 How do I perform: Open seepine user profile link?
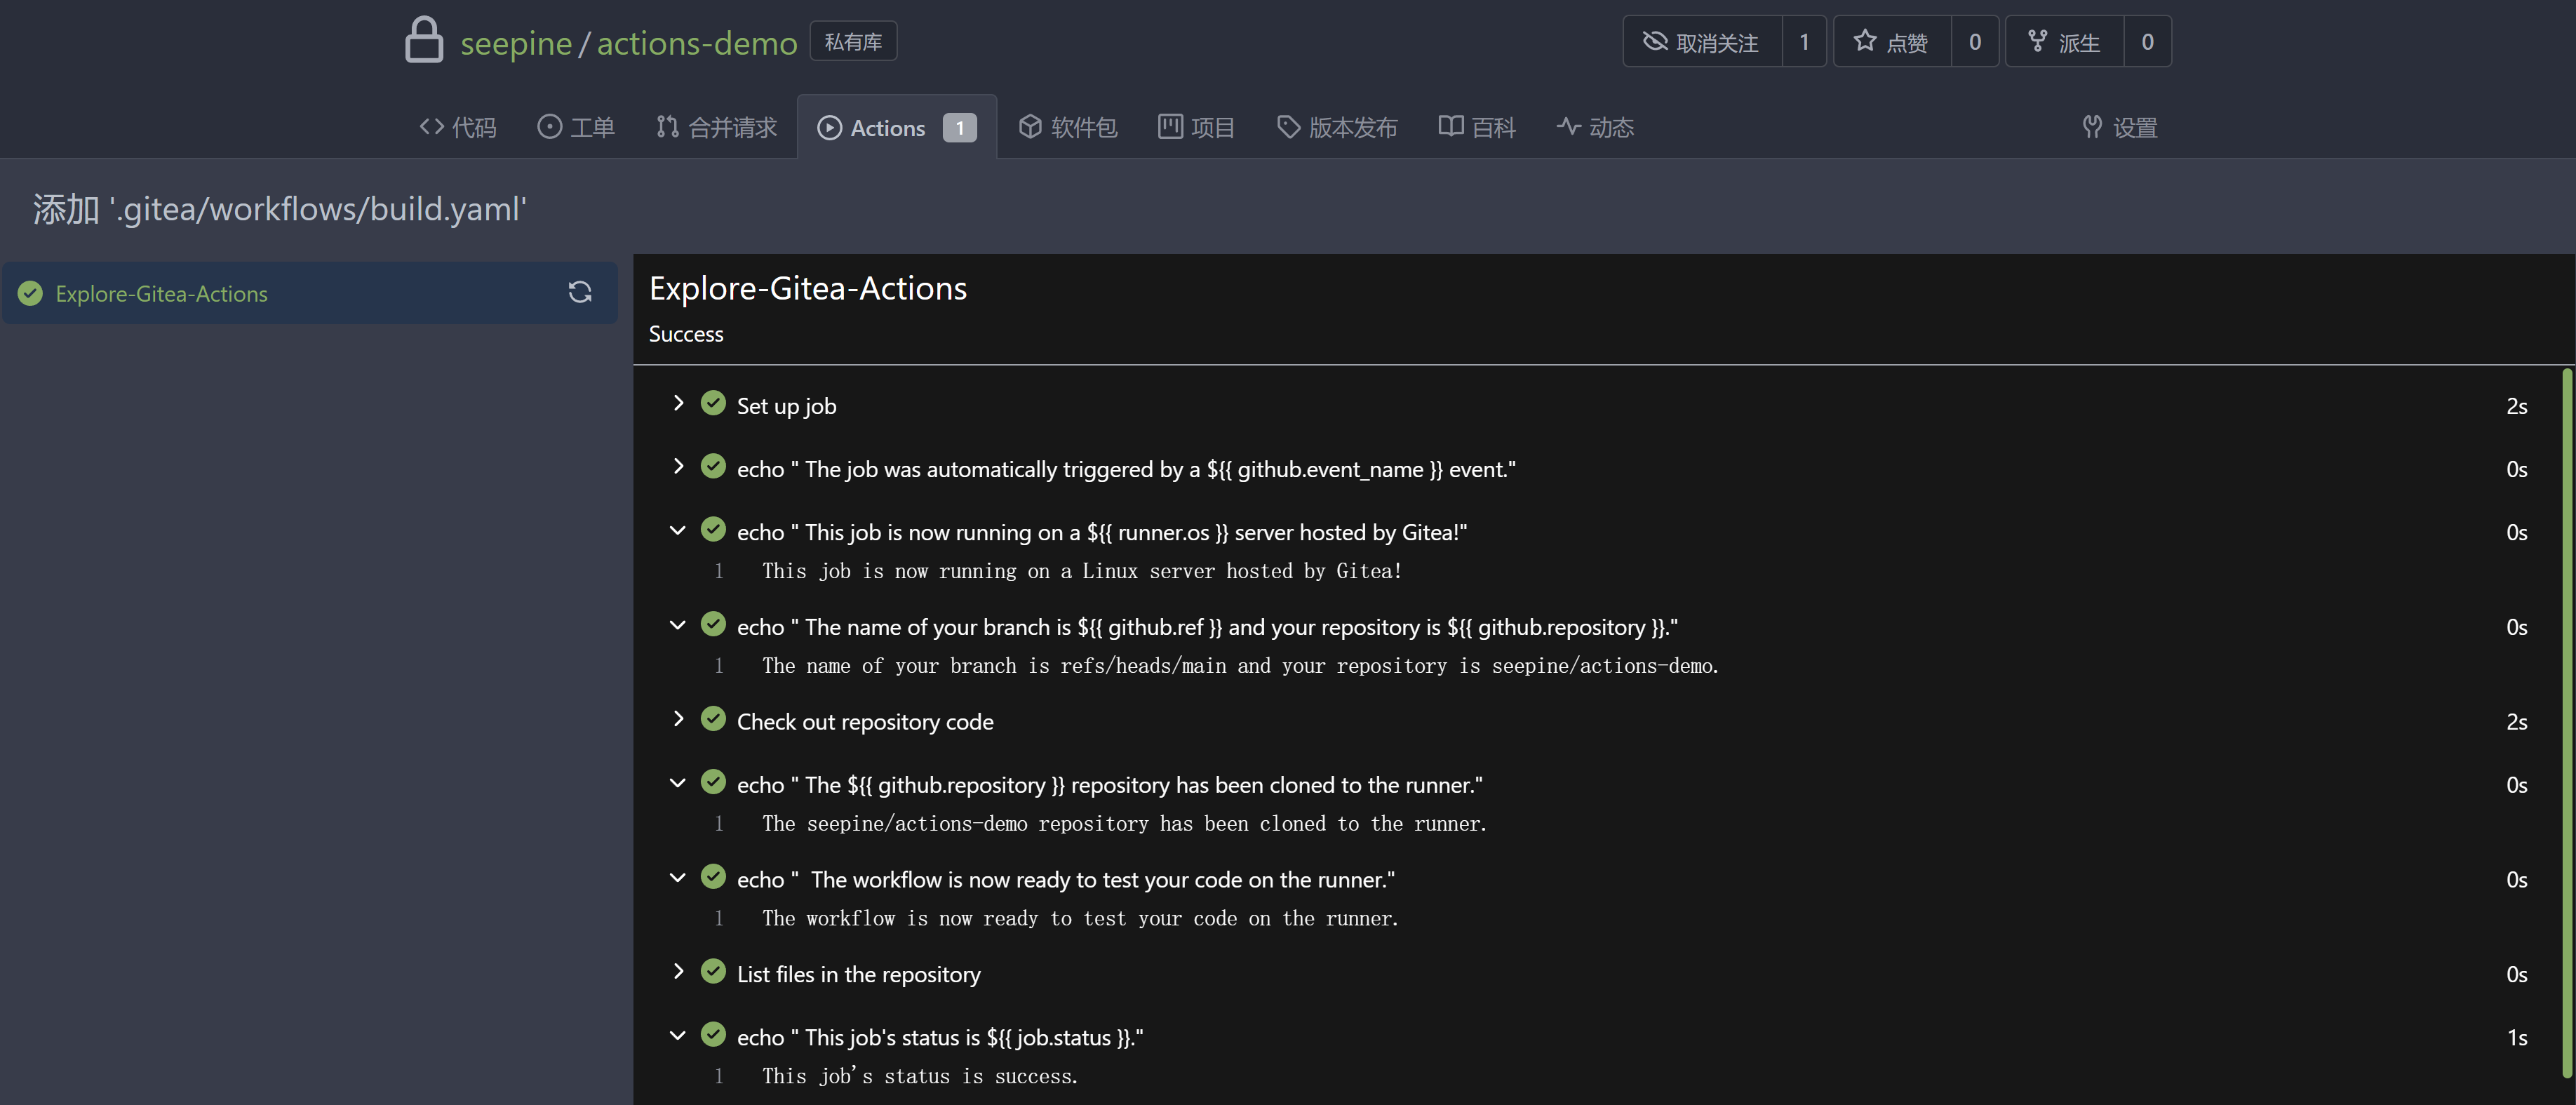(517, 43)
